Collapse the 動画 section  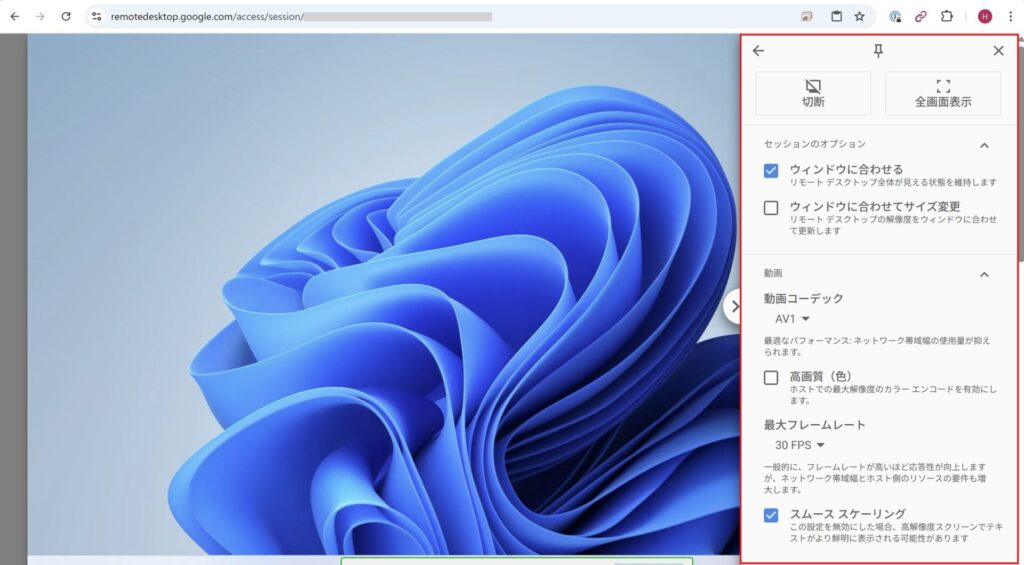(x=984, y=274)
